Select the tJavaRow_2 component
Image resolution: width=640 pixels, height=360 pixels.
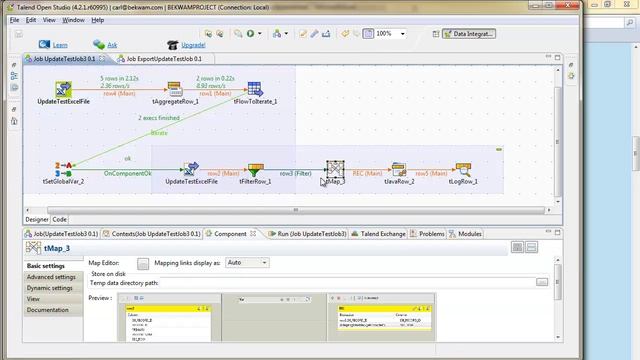[398, 169]
